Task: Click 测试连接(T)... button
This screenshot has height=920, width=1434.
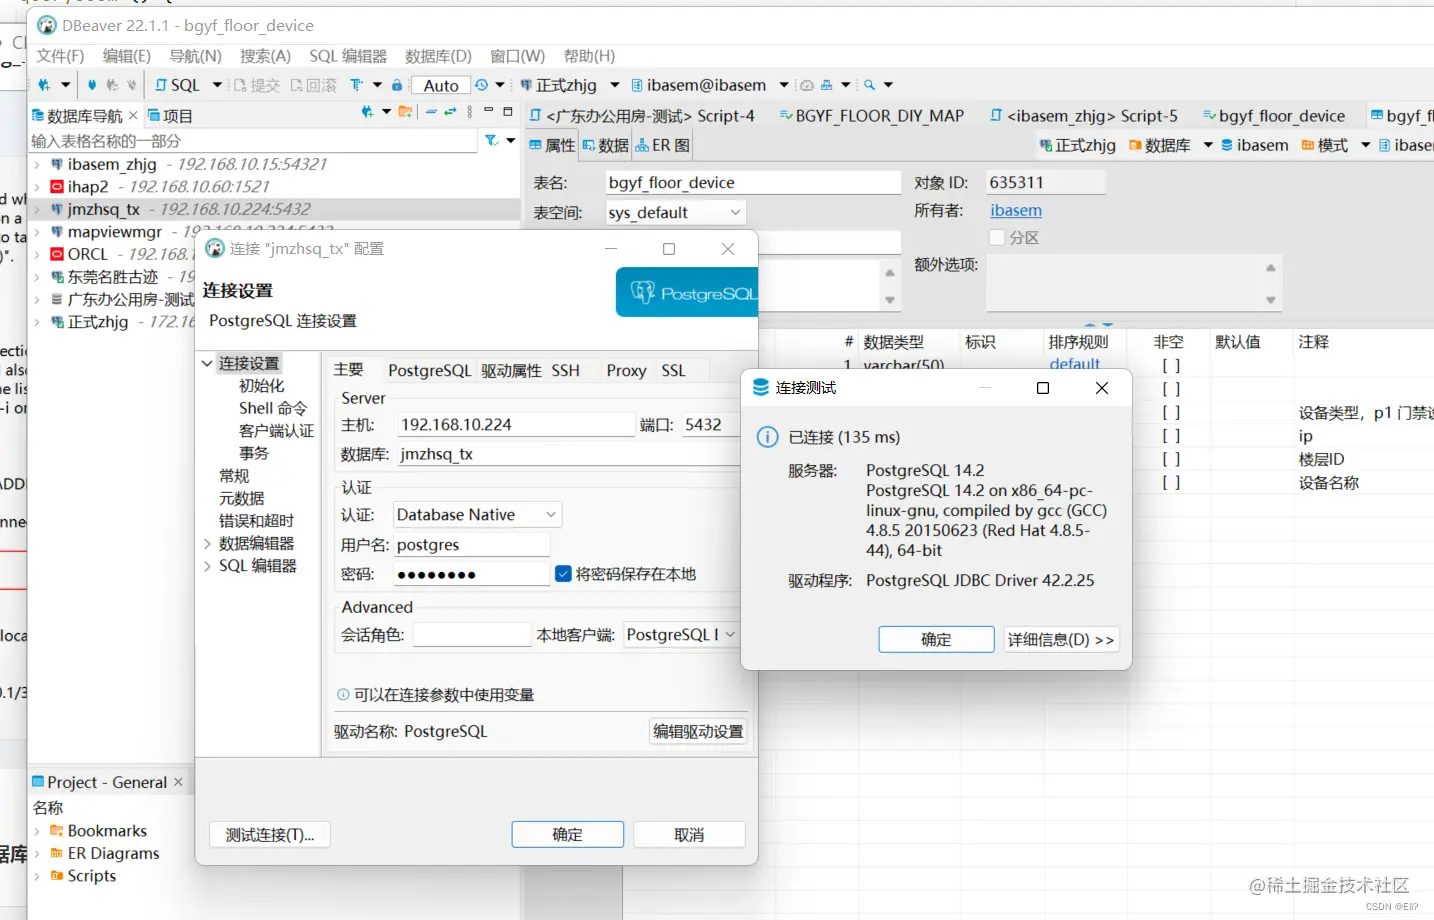Action: (x=270, y=834)
